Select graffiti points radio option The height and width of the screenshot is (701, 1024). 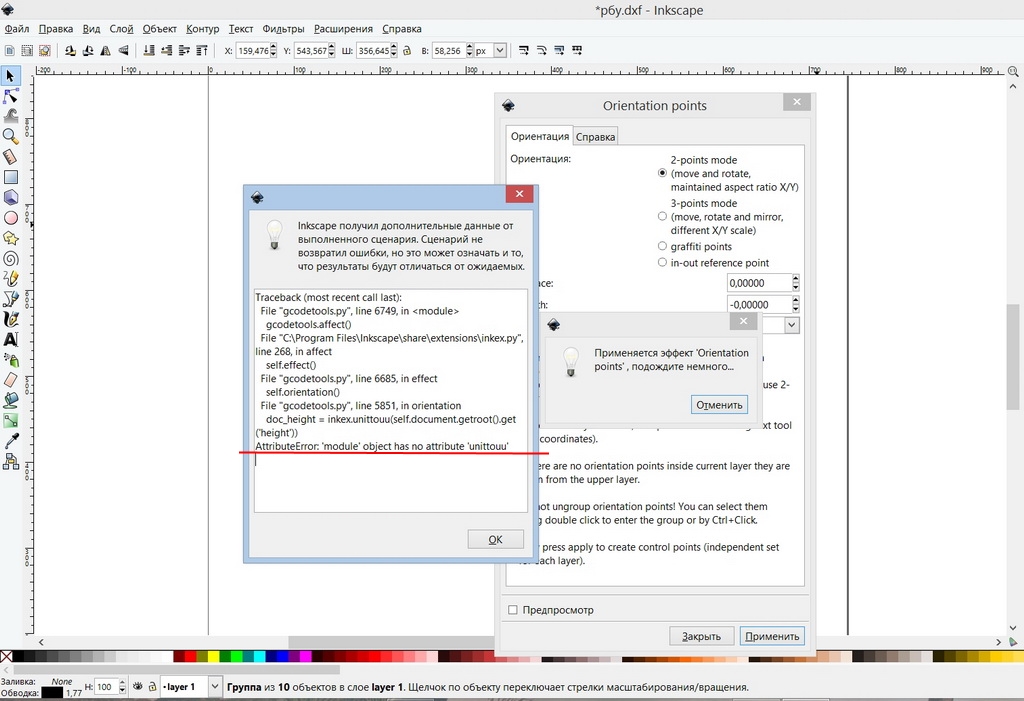tap(662, 246)
